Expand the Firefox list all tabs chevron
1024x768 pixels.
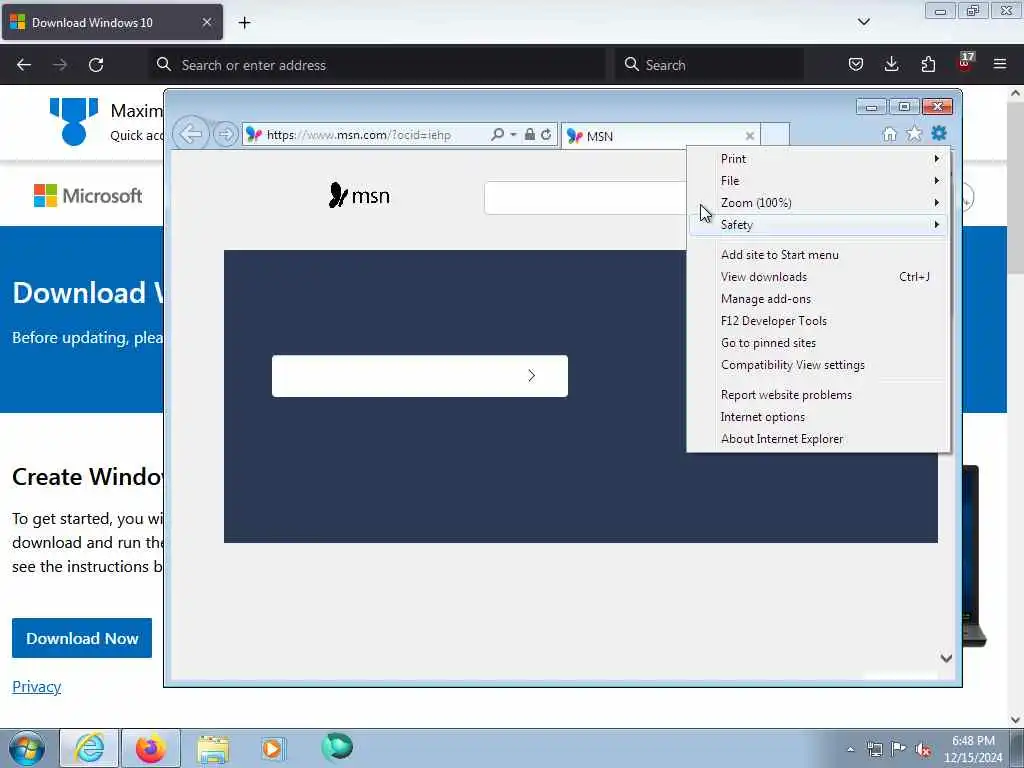tap(863, 22)
